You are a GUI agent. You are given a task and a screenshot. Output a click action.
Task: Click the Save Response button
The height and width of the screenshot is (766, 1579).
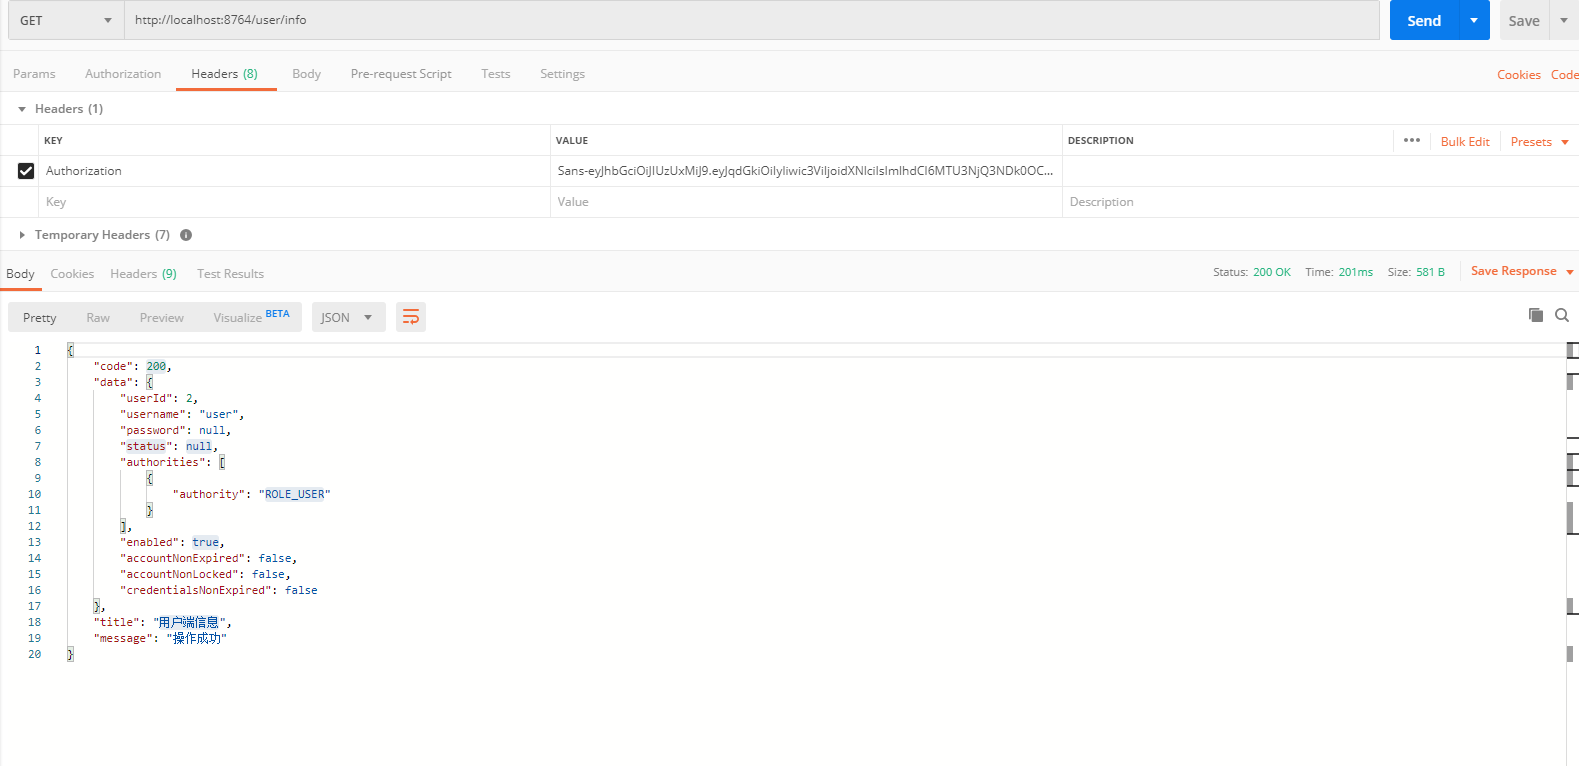[1513, 271]
